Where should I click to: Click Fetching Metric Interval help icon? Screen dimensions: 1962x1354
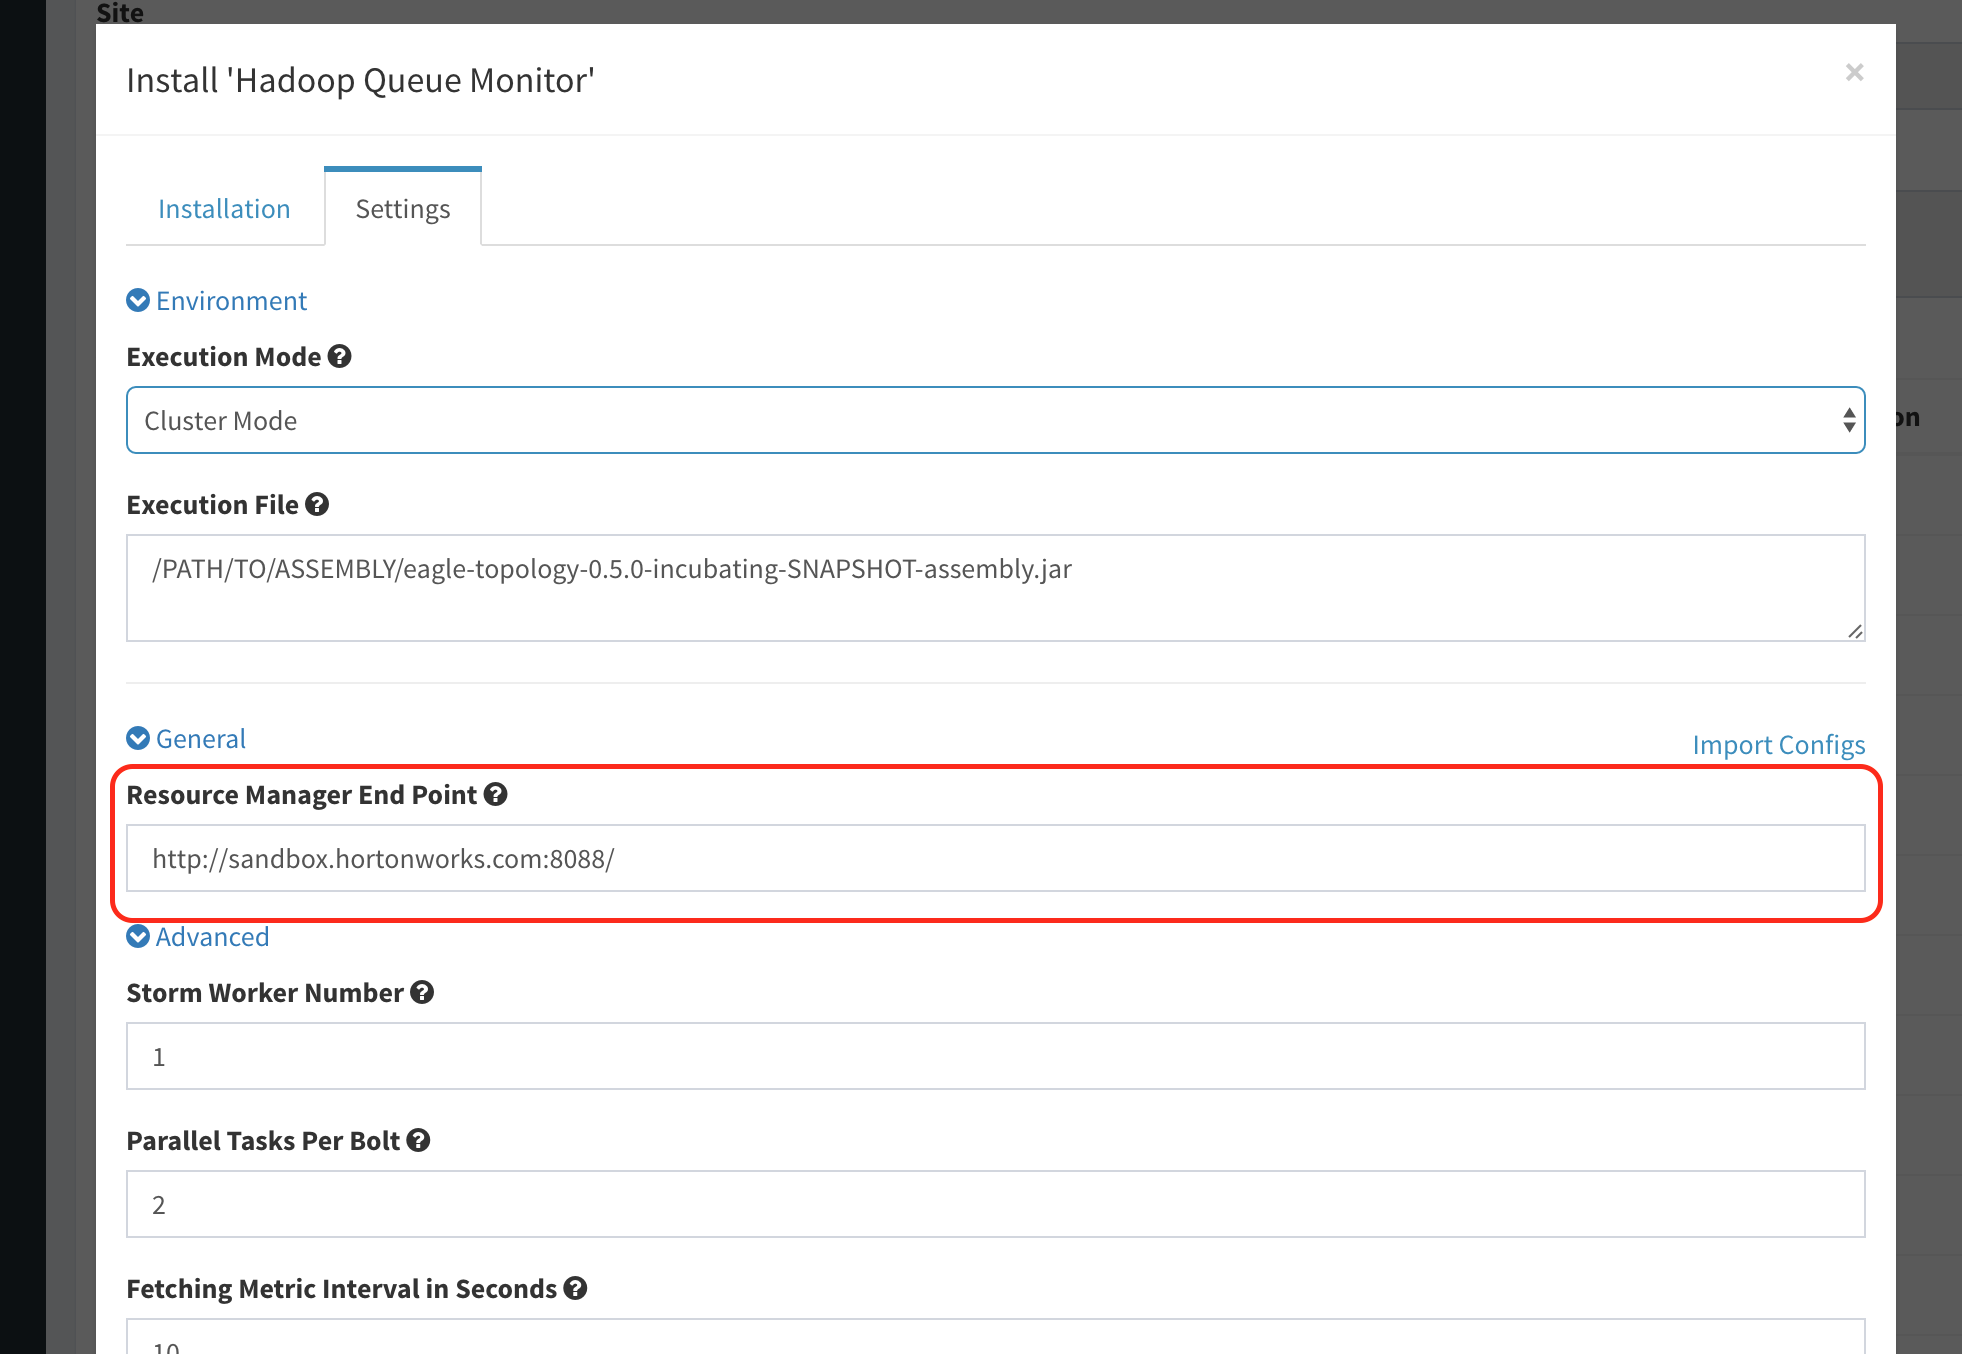click(x=575, y=1289)
